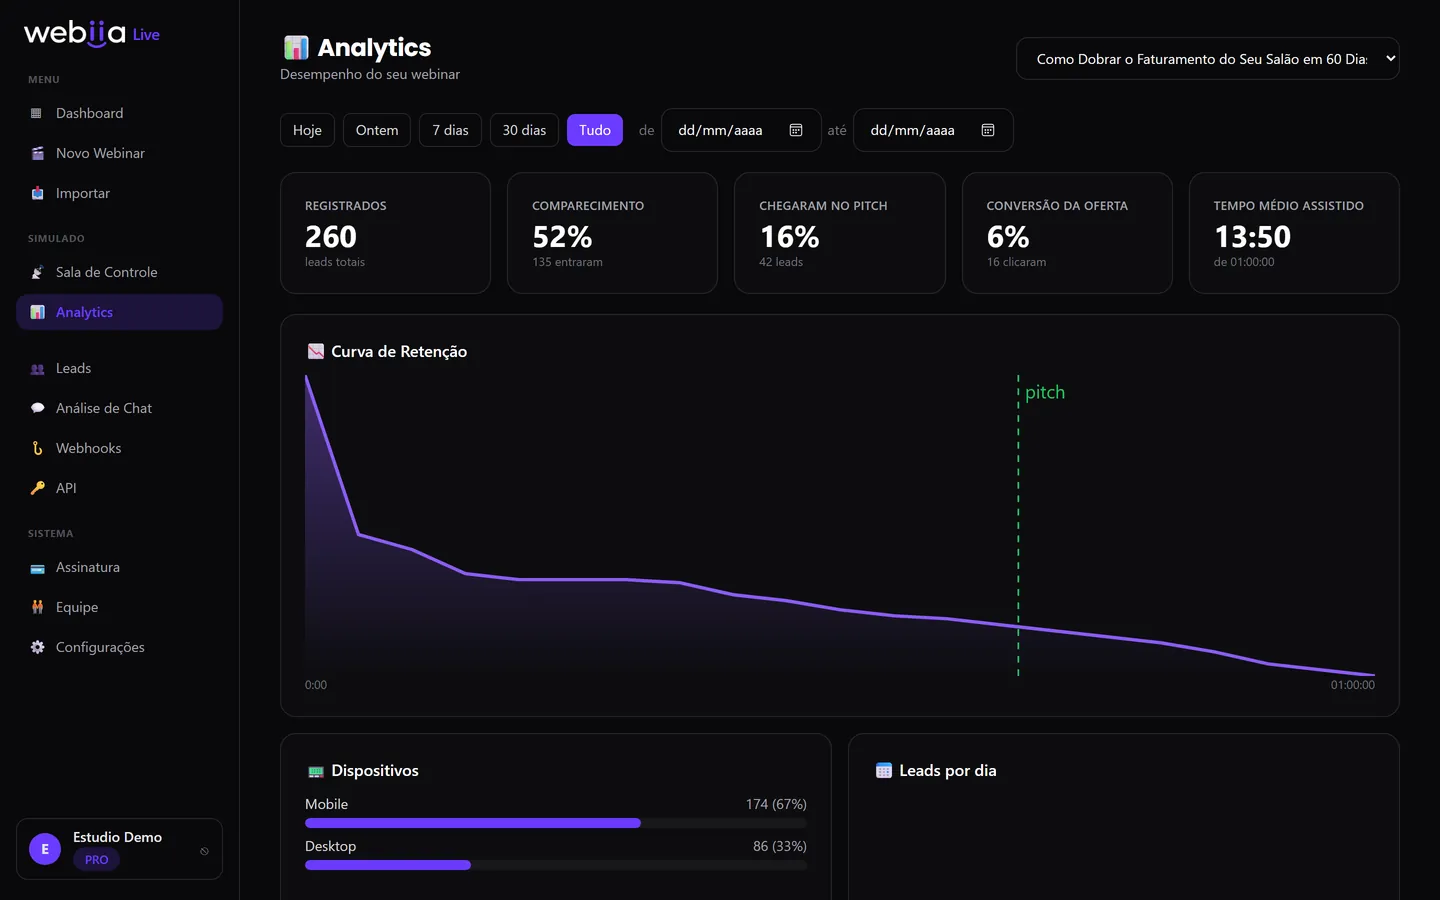Open calendar picker of the 'até' date field
Image resolution: width=1440 pixels, height=900 pixels.
click(988, 130)
